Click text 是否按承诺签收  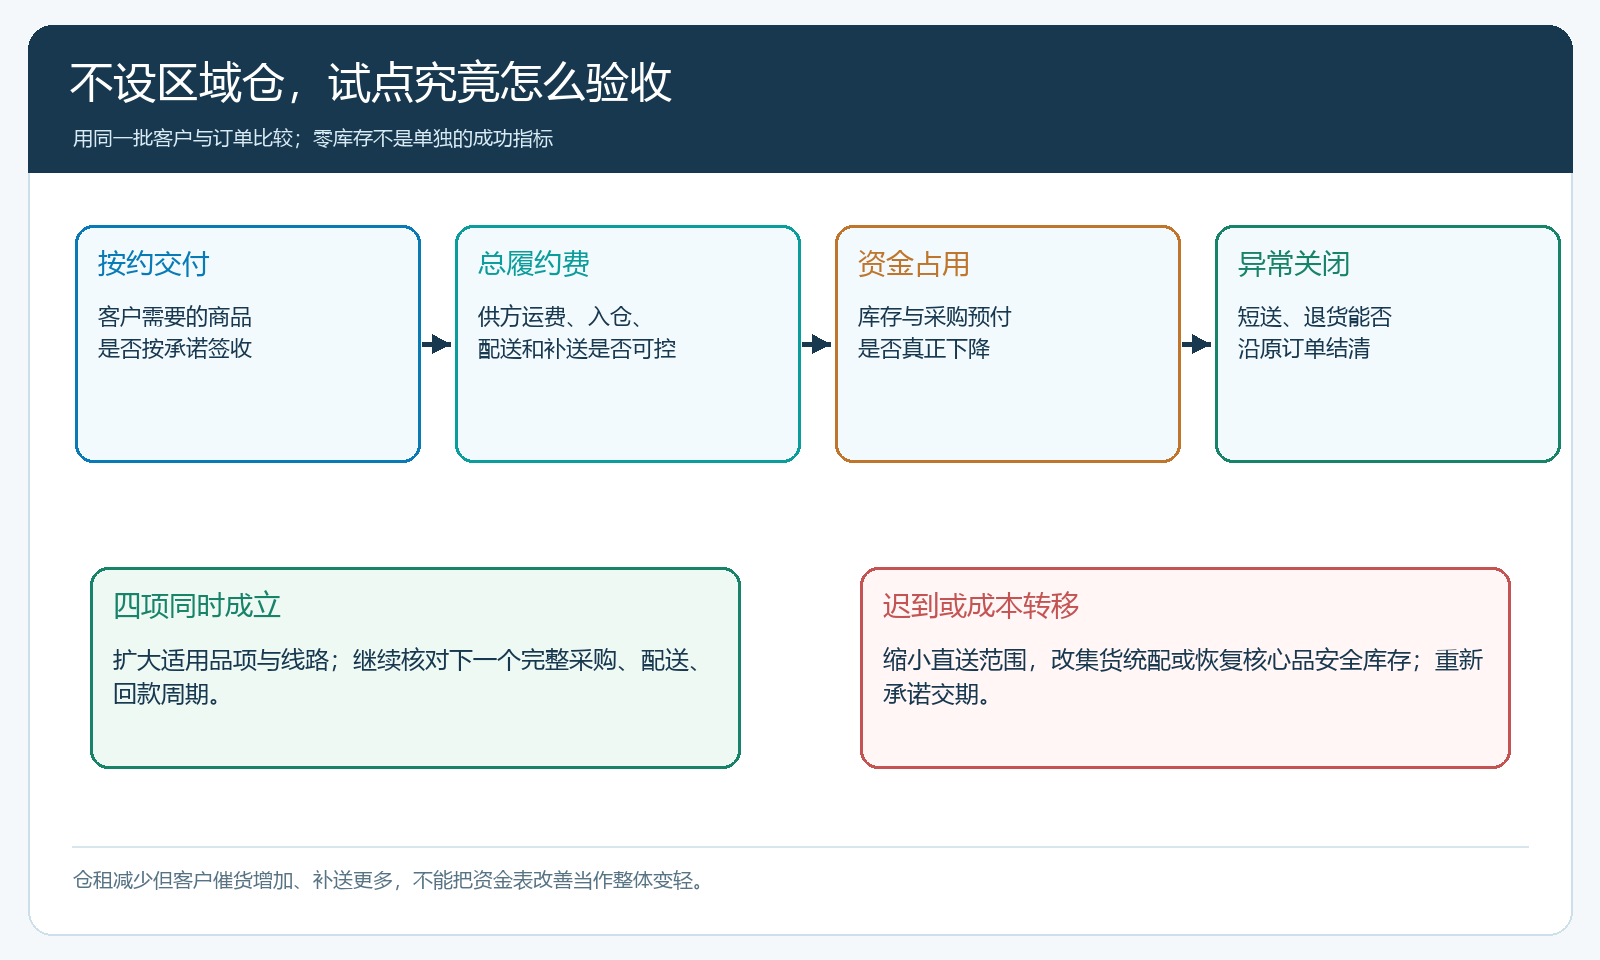click(175, 349)
